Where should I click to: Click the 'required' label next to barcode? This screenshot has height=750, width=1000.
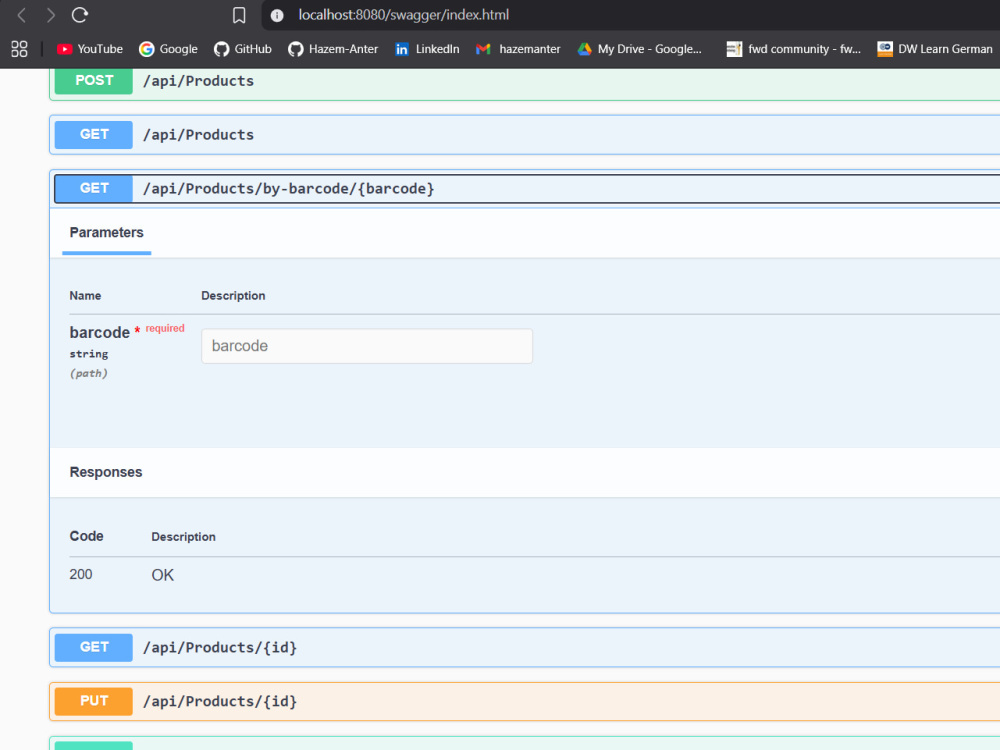(x=165, y=328)
